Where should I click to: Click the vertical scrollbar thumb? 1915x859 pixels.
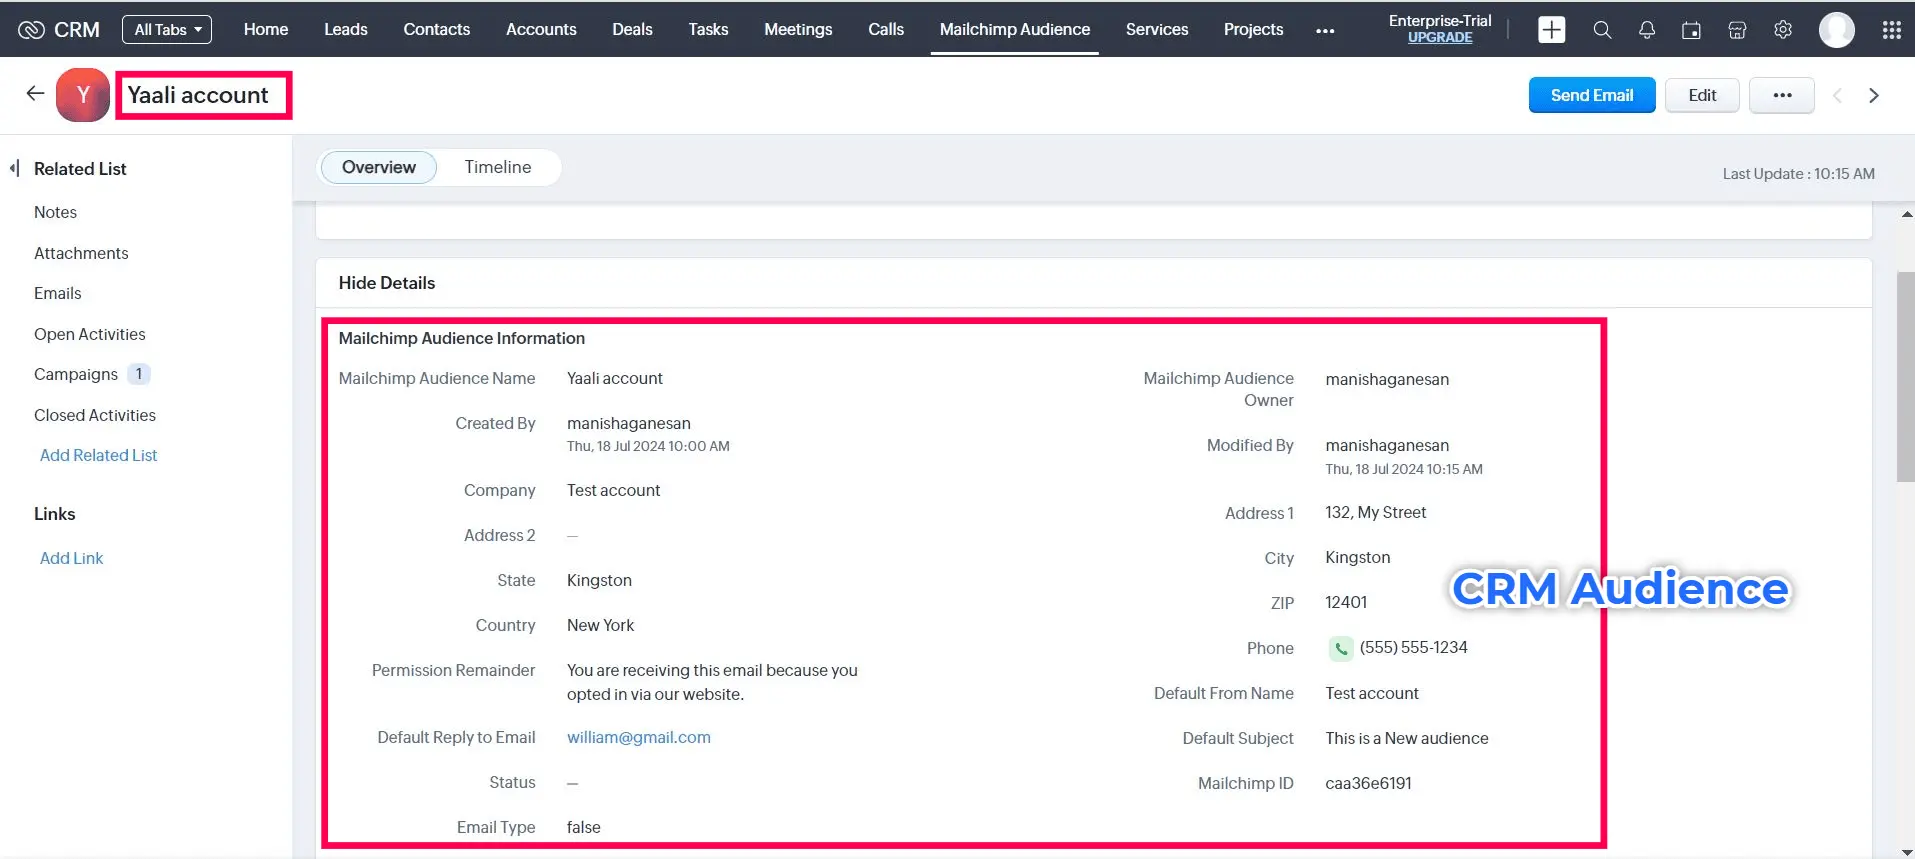click(1906, 377)
